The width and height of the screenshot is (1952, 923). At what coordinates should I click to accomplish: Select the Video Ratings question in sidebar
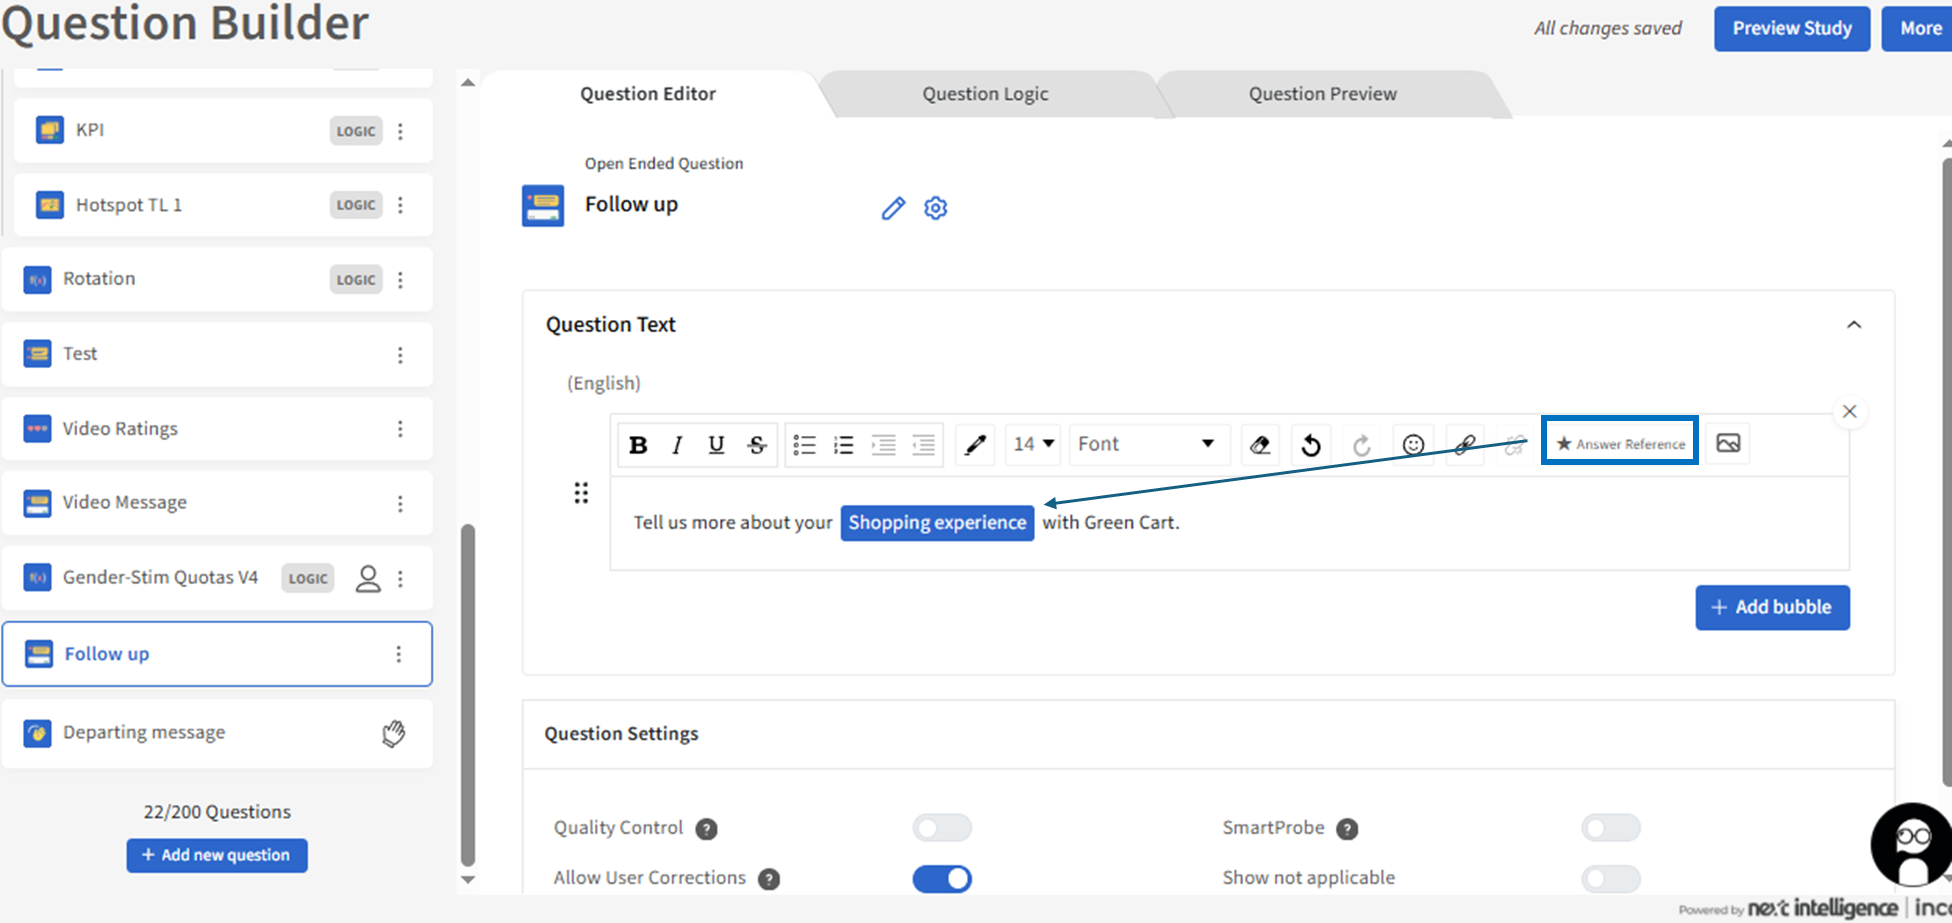click(x=120, y=429)
